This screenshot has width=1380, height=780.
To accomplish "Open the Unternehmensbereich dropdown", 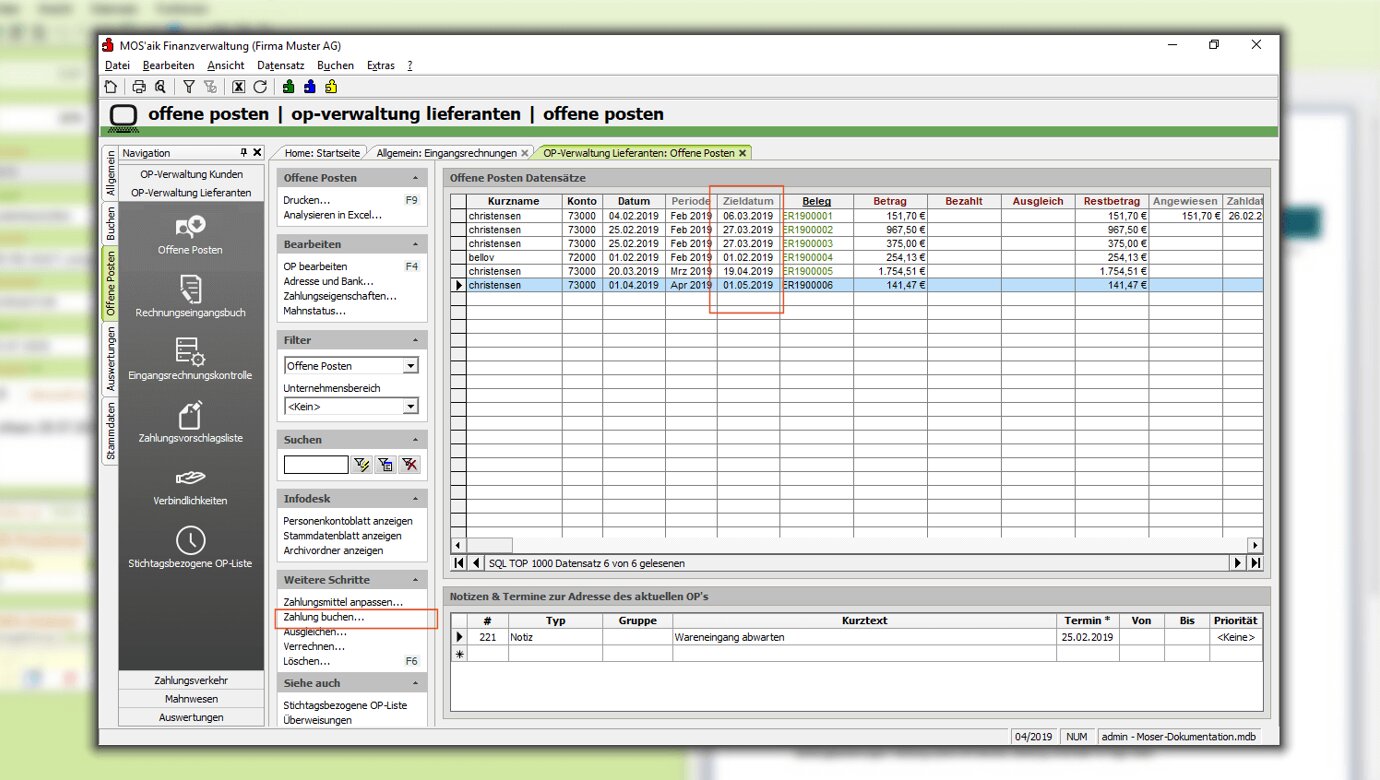I will click(x=410, y=407).
